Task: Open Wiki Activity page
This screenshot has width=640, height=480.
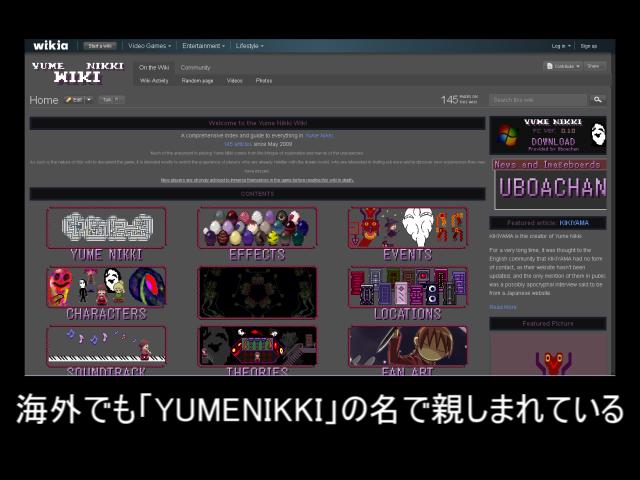Action: [x=154, y=81]
